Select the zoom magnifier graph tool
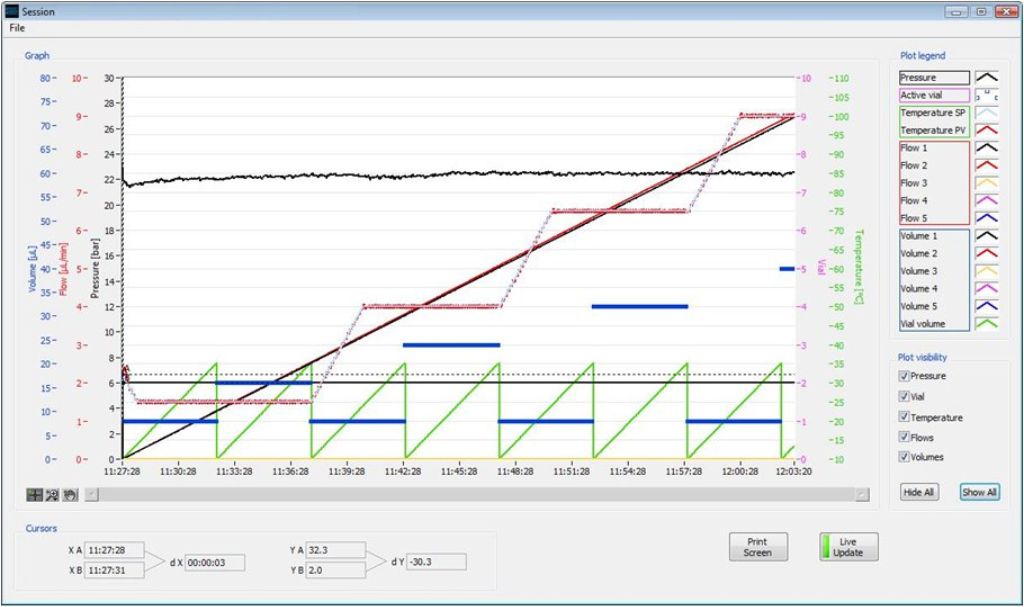The image size is (1024, 607). click(x=52, y=494)
